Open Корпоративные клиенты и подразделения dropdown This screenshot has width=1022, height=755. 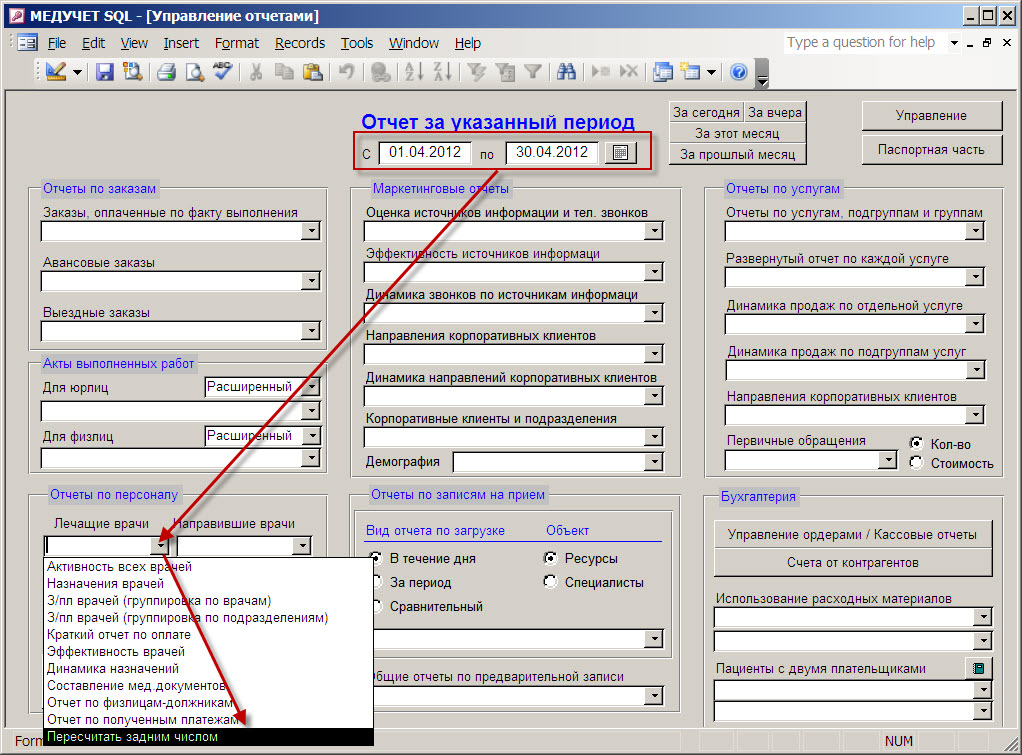click(x=654, y=437)
